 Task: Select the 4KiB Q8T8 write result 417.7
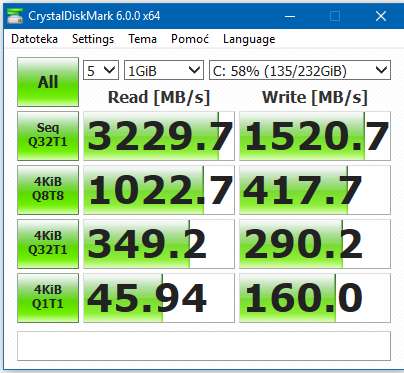pos(315,190)
